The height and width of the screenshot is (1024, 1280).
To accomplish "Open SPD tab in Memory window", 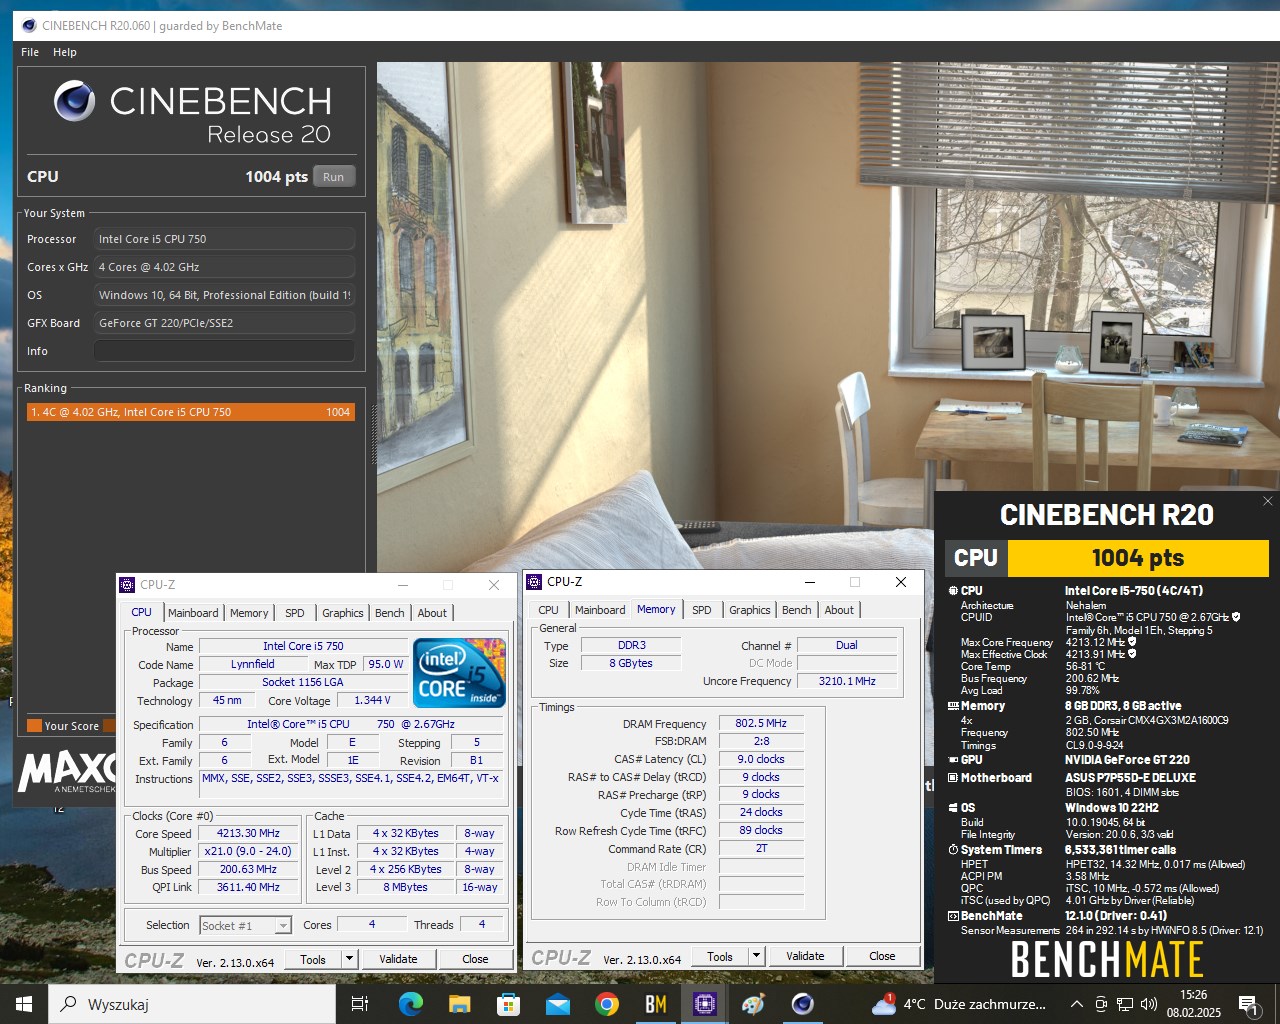I will pos(702,610).
